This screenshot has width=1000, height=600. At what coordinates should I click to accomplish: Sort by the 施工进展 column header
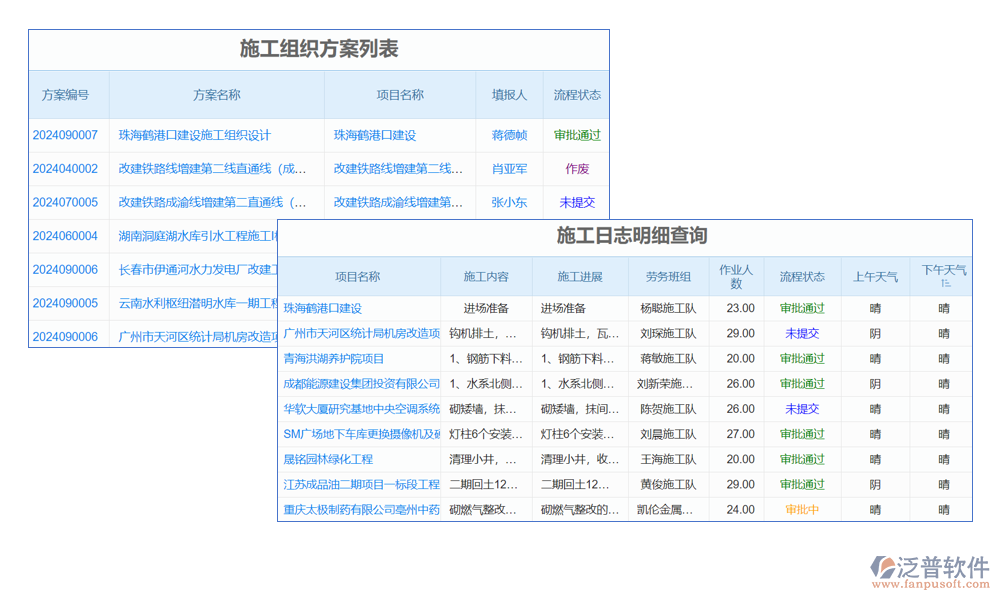580,277
